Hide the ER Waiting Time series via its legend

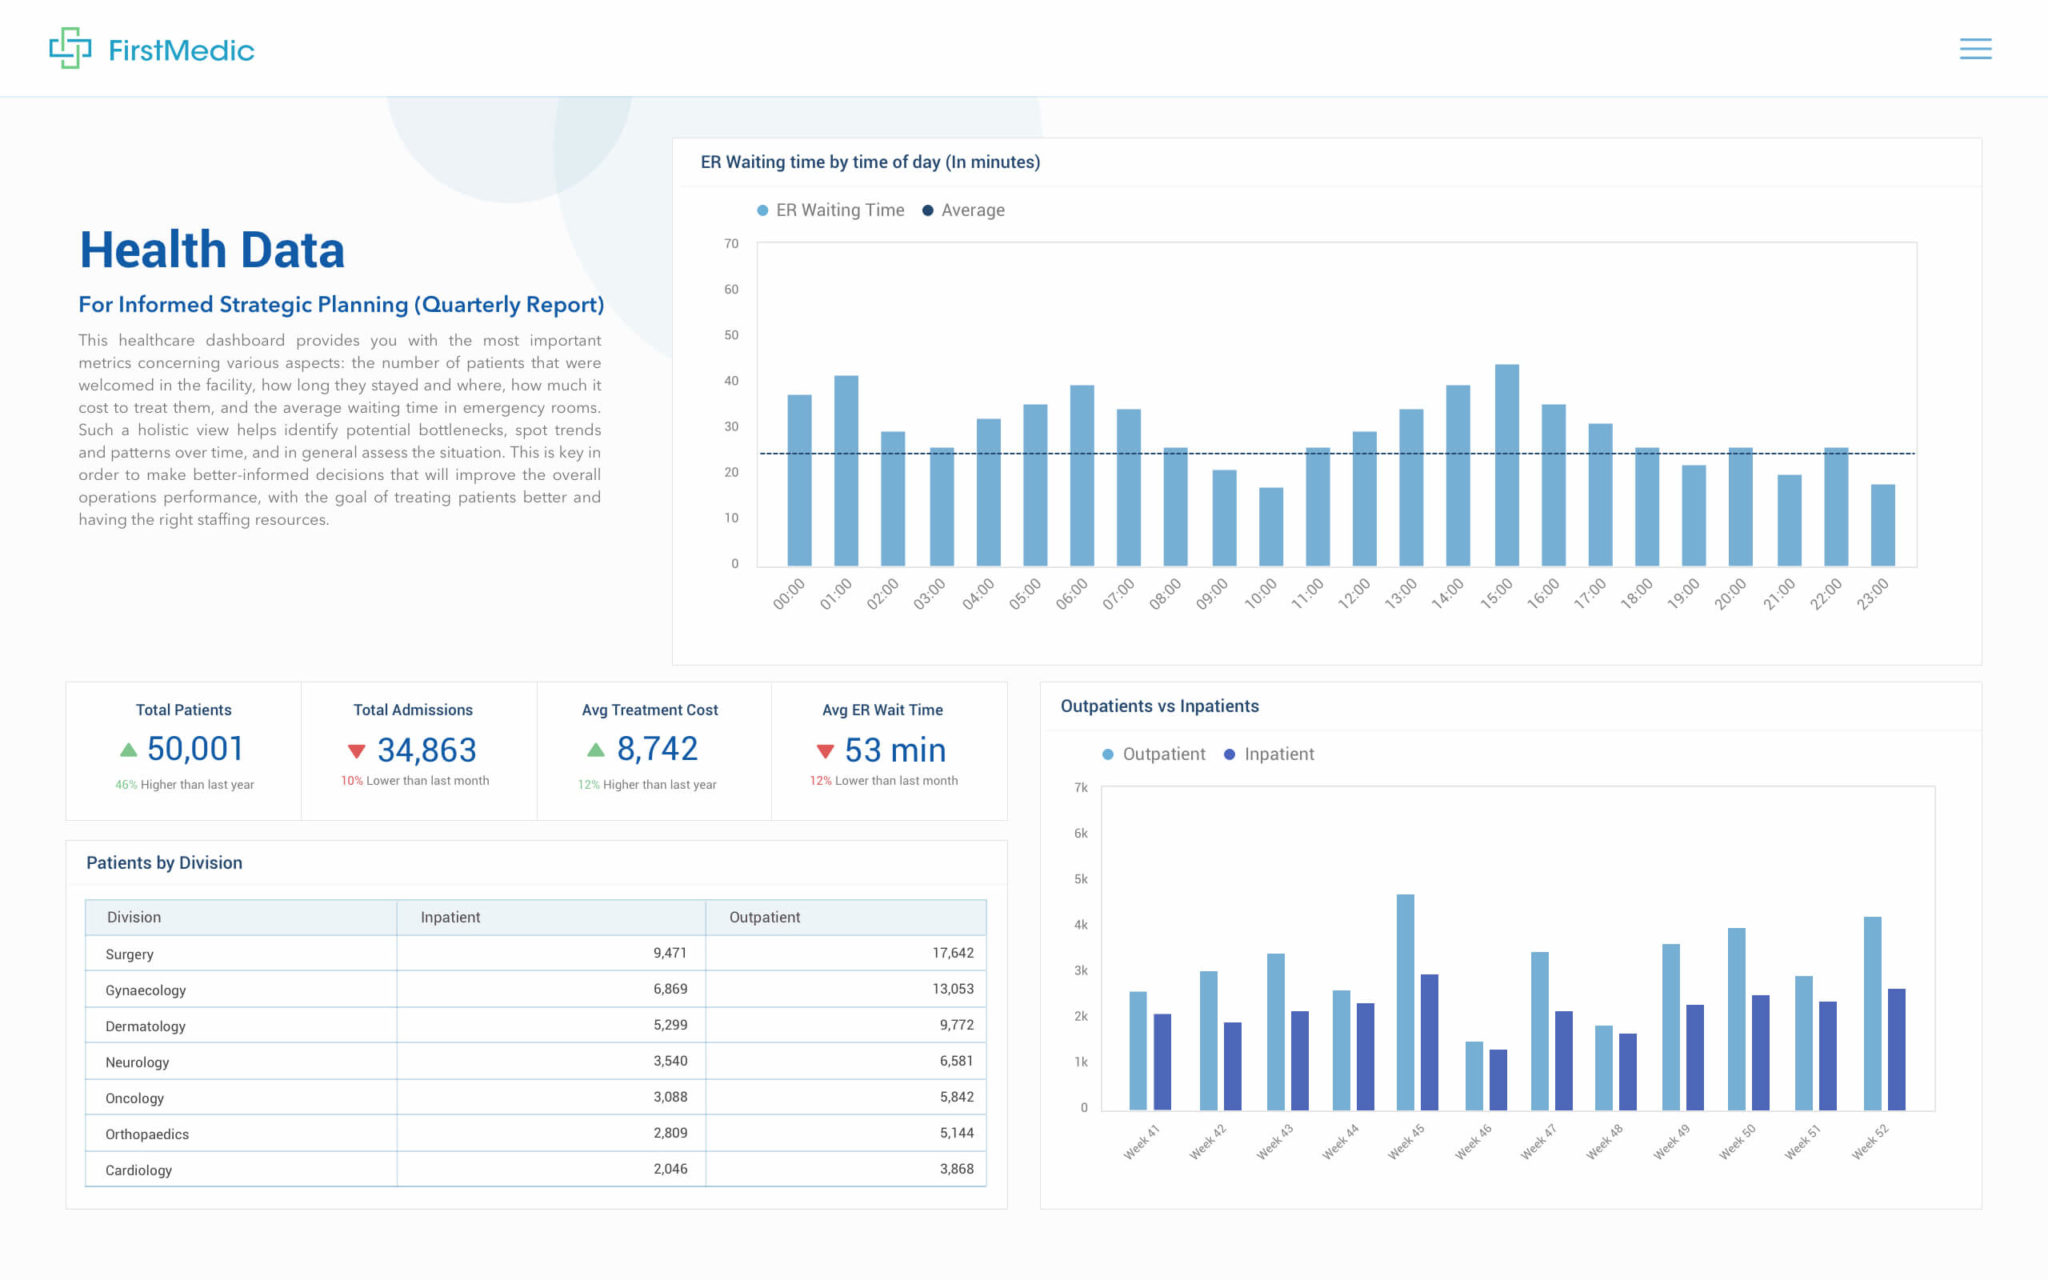point(763,210)
